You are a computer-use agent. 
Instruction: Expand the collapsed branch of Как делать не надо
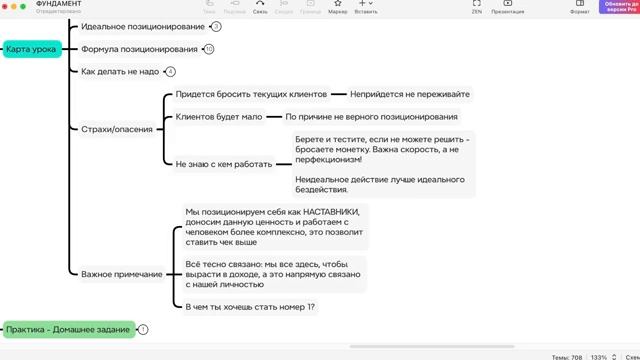[x=170, y=71]
